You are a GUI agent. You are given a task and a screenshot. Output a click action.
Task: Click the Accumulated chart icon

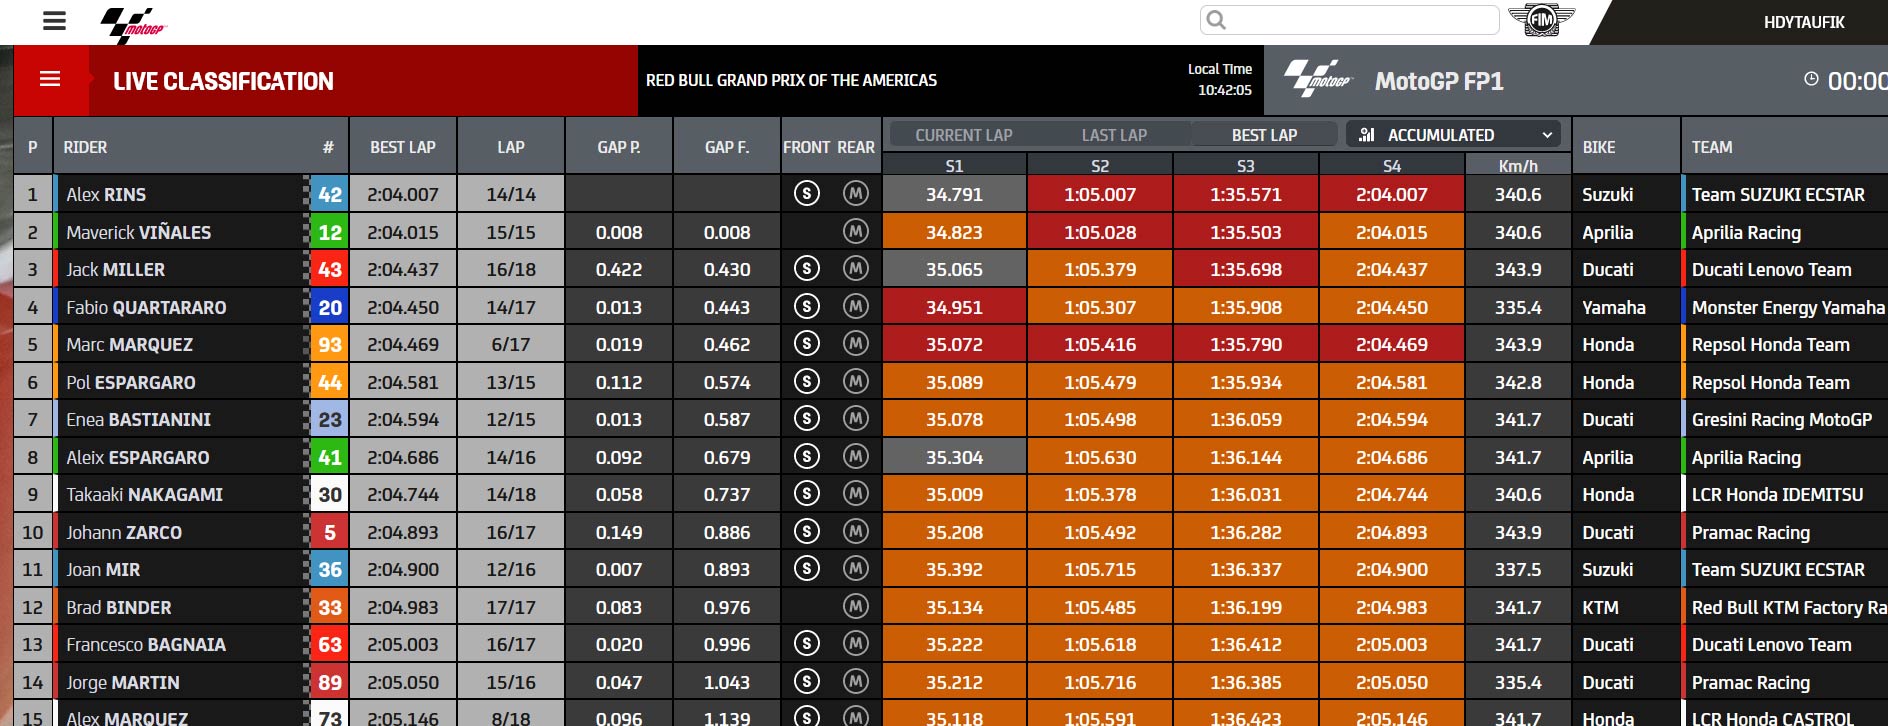[1367, 134]
